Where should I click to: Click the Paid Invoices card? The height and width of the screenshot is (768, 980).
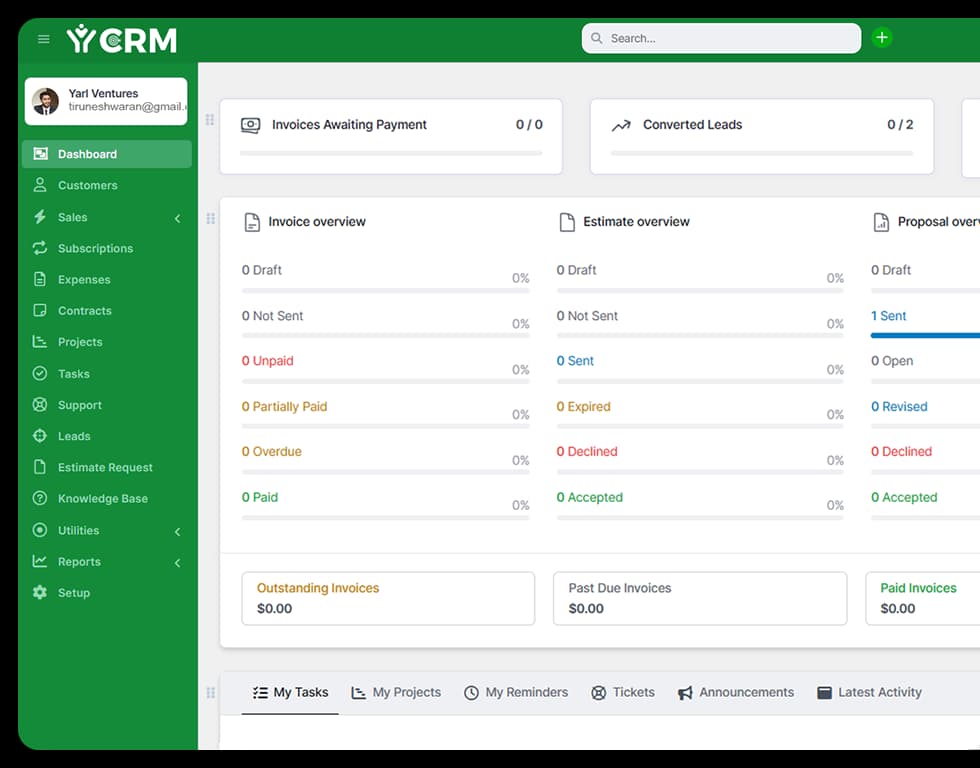coord(922,598)
